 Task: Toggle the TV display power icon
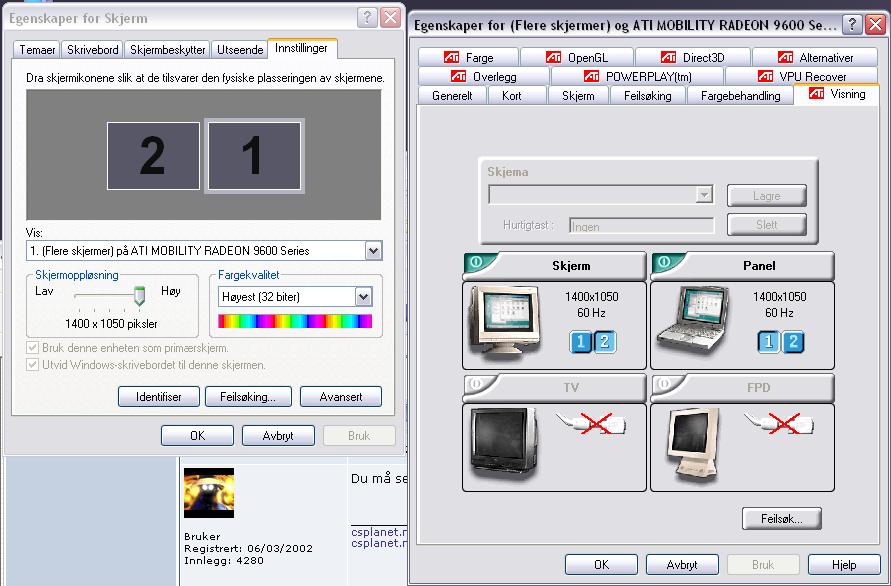[x=477, y=384]
